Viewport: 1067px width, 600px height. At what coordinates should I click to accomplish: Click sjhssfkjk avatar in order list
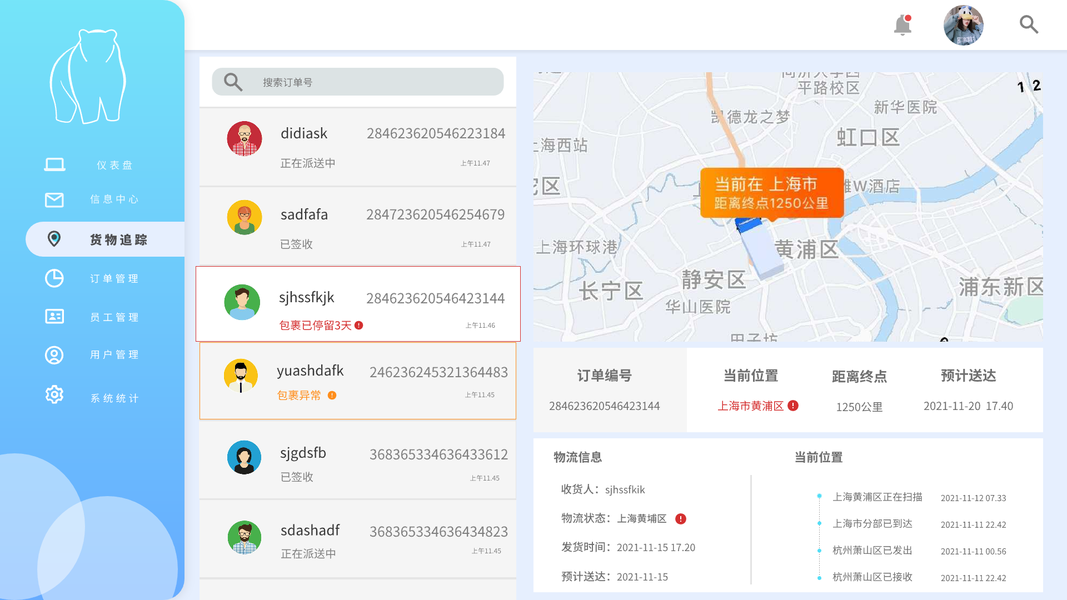(242, 302)
